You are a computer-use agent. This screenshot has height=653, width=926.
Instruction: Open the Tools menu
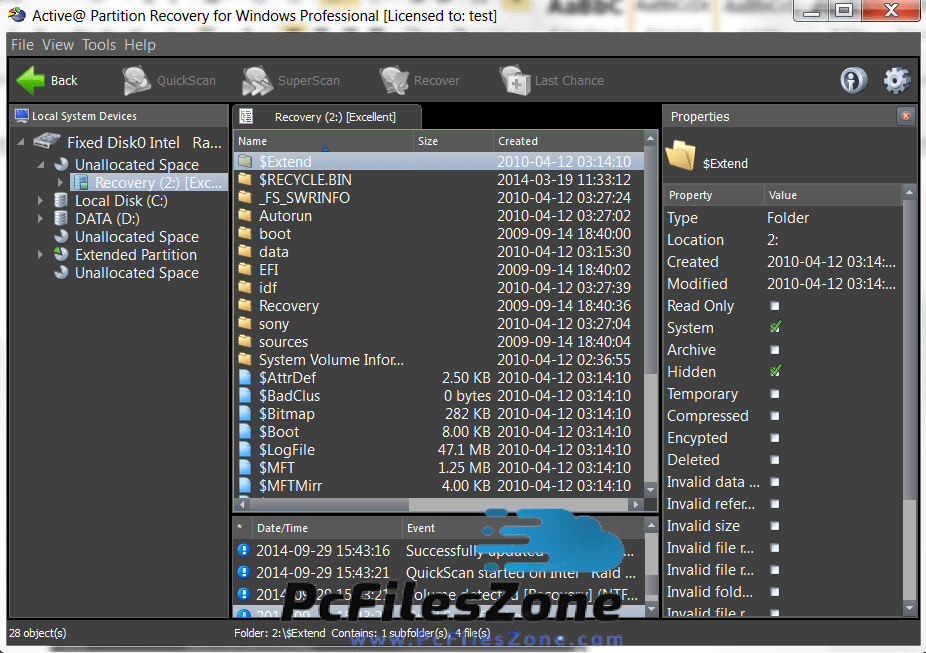pyautogui.click(x=99, y=45)
